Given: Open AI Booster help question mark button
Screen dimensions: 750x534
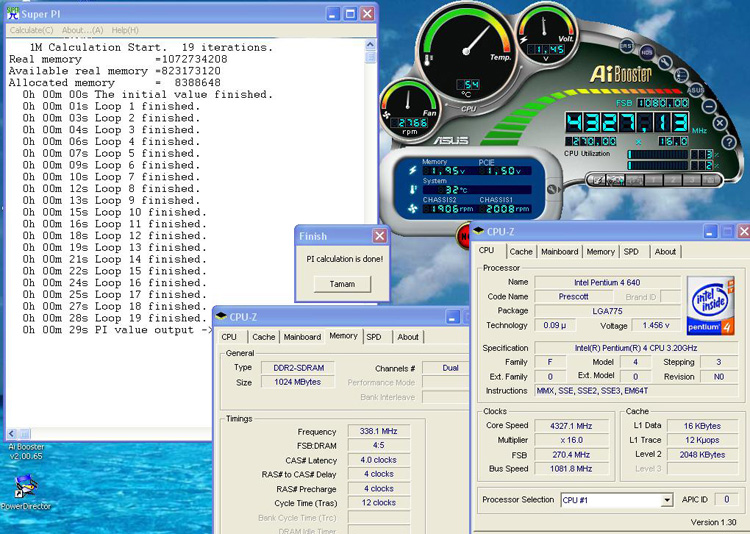Looking at the screenshot, I should coord(728,142).
